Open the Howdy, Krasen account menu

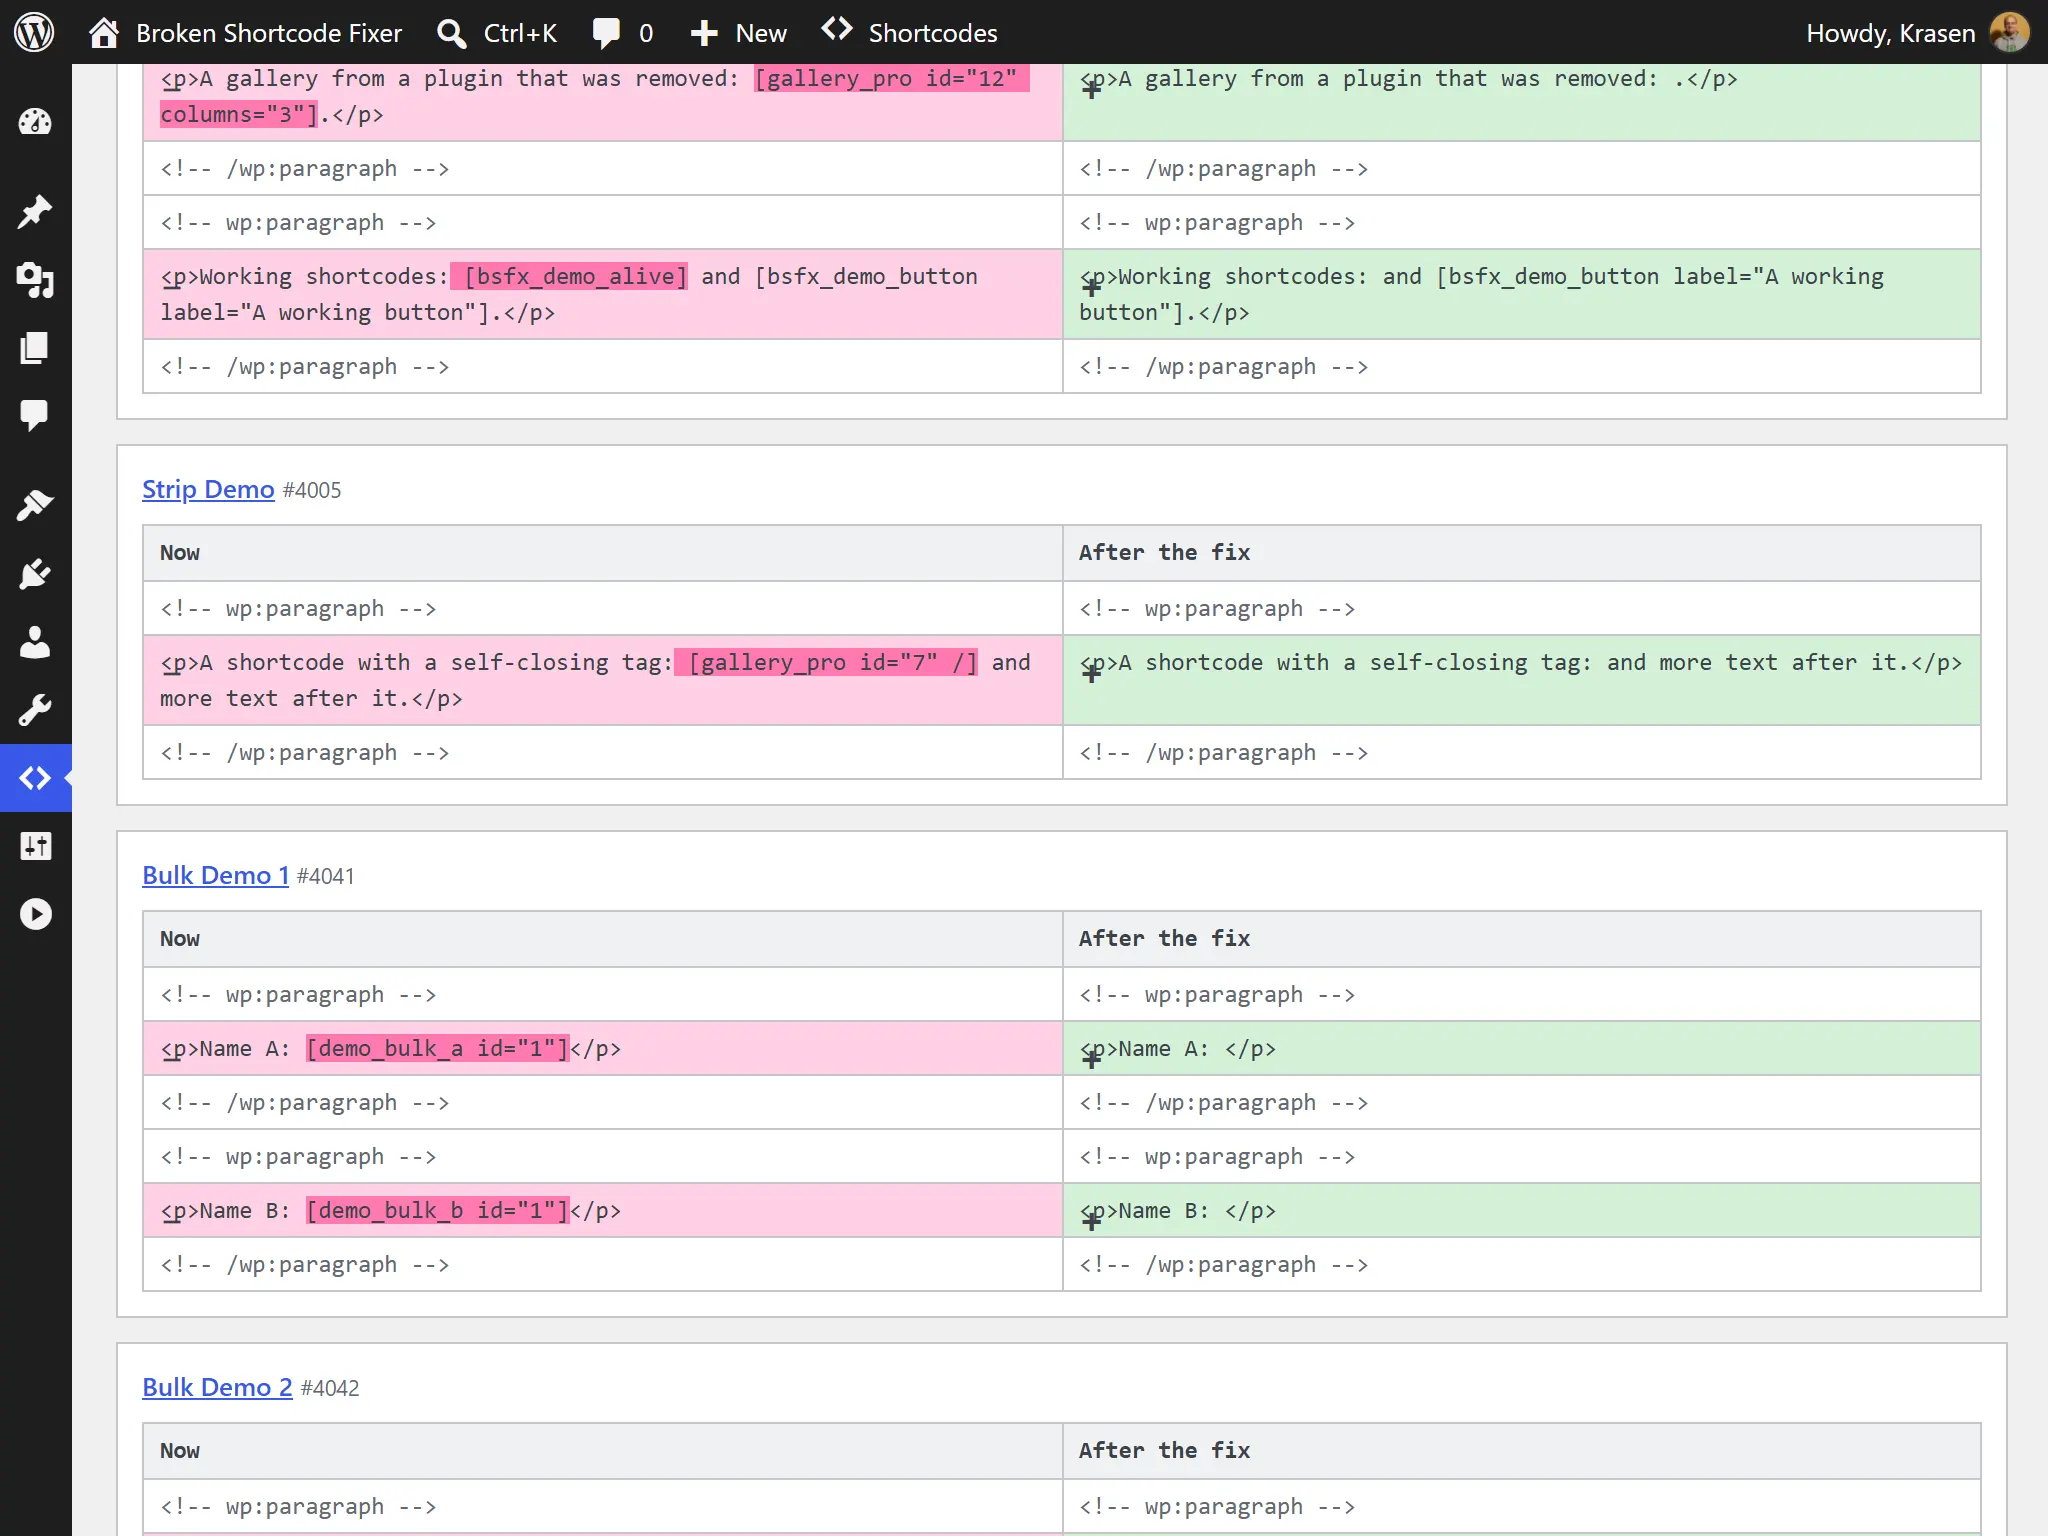coord(1917,33)
